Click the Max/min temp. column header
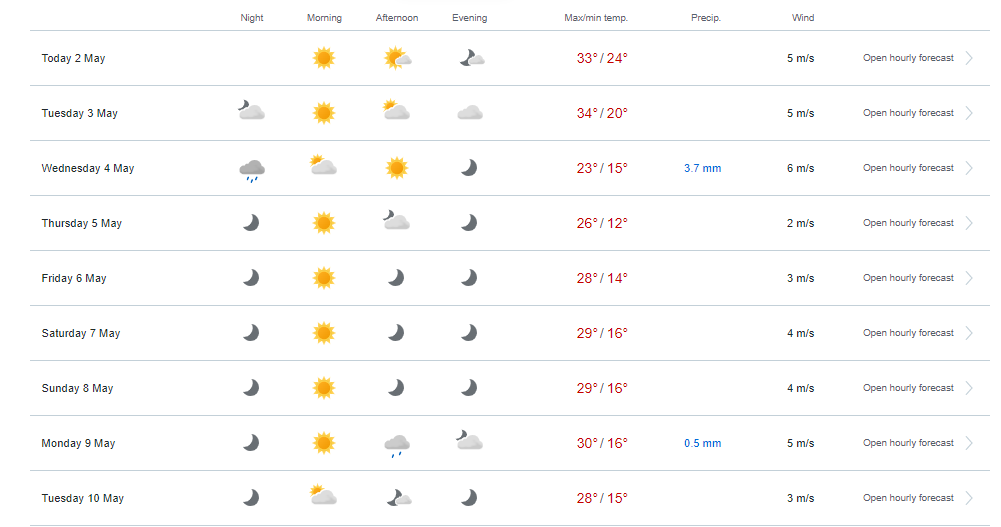This screenshot has width=1001, height=527. pyautogui.click(x=596, y=18)
